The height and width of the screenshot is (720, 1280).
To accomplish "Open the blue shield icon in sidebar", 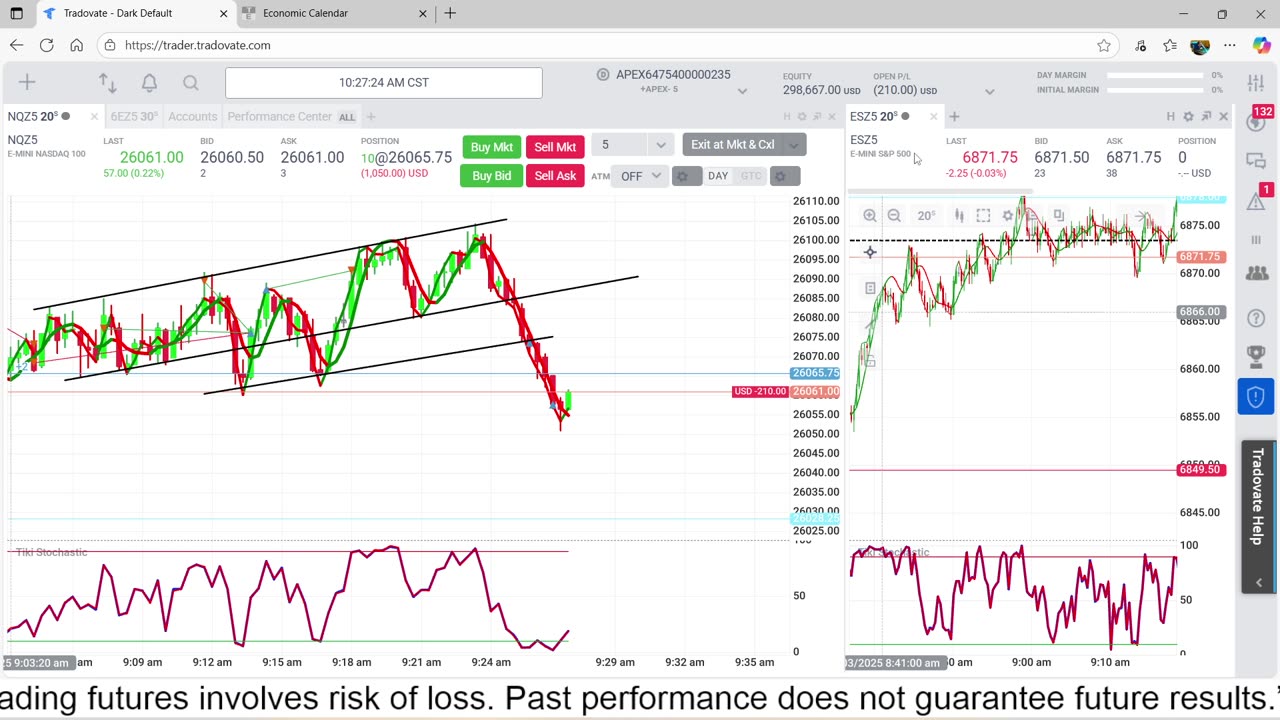I will pos(1256,396).
